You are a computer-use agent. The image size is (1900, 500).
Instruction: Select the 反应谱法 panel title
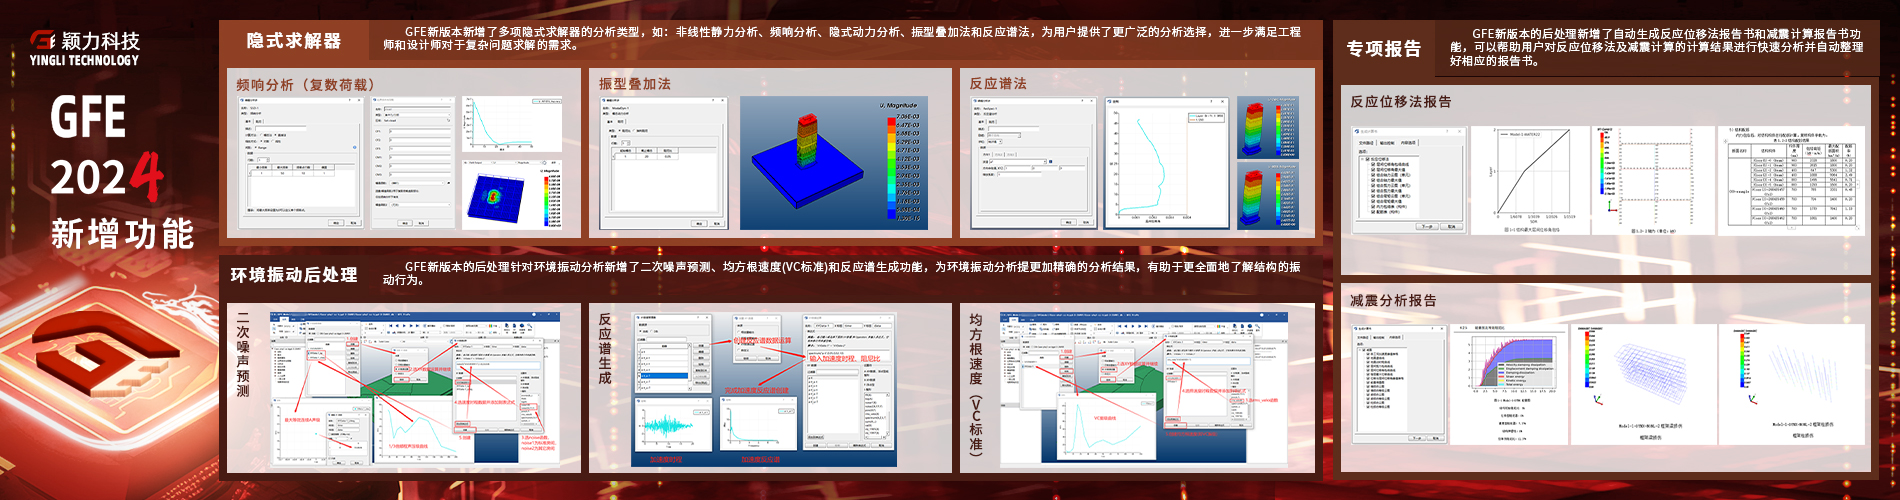pyautogui.click(x=997, y=84)
